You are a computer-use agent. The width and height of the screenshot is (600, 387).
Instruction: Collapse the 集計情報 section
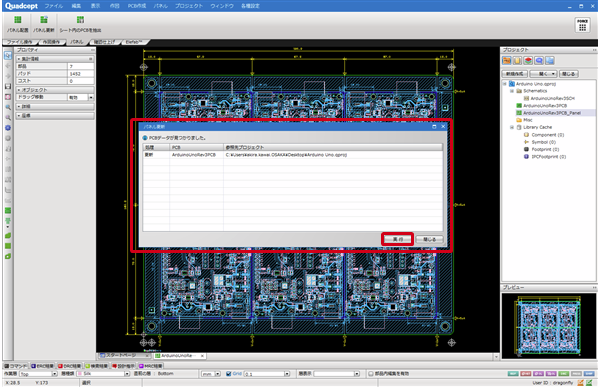[19, 59]
